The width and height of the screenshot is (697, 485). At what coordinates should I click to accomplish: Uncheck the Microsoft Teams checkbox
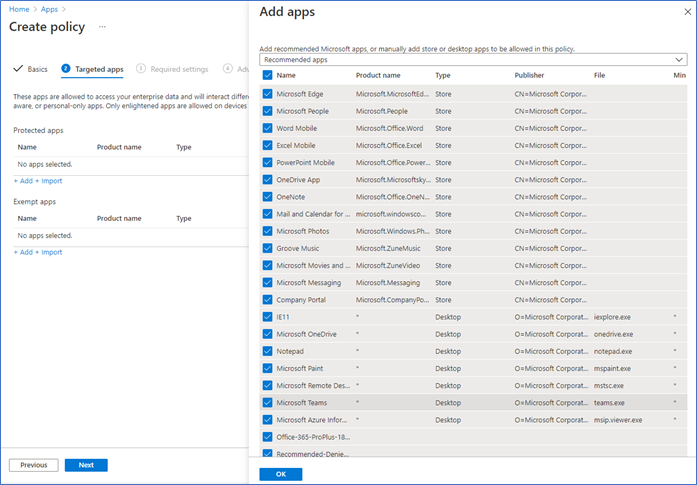click(x=267, y=403)
